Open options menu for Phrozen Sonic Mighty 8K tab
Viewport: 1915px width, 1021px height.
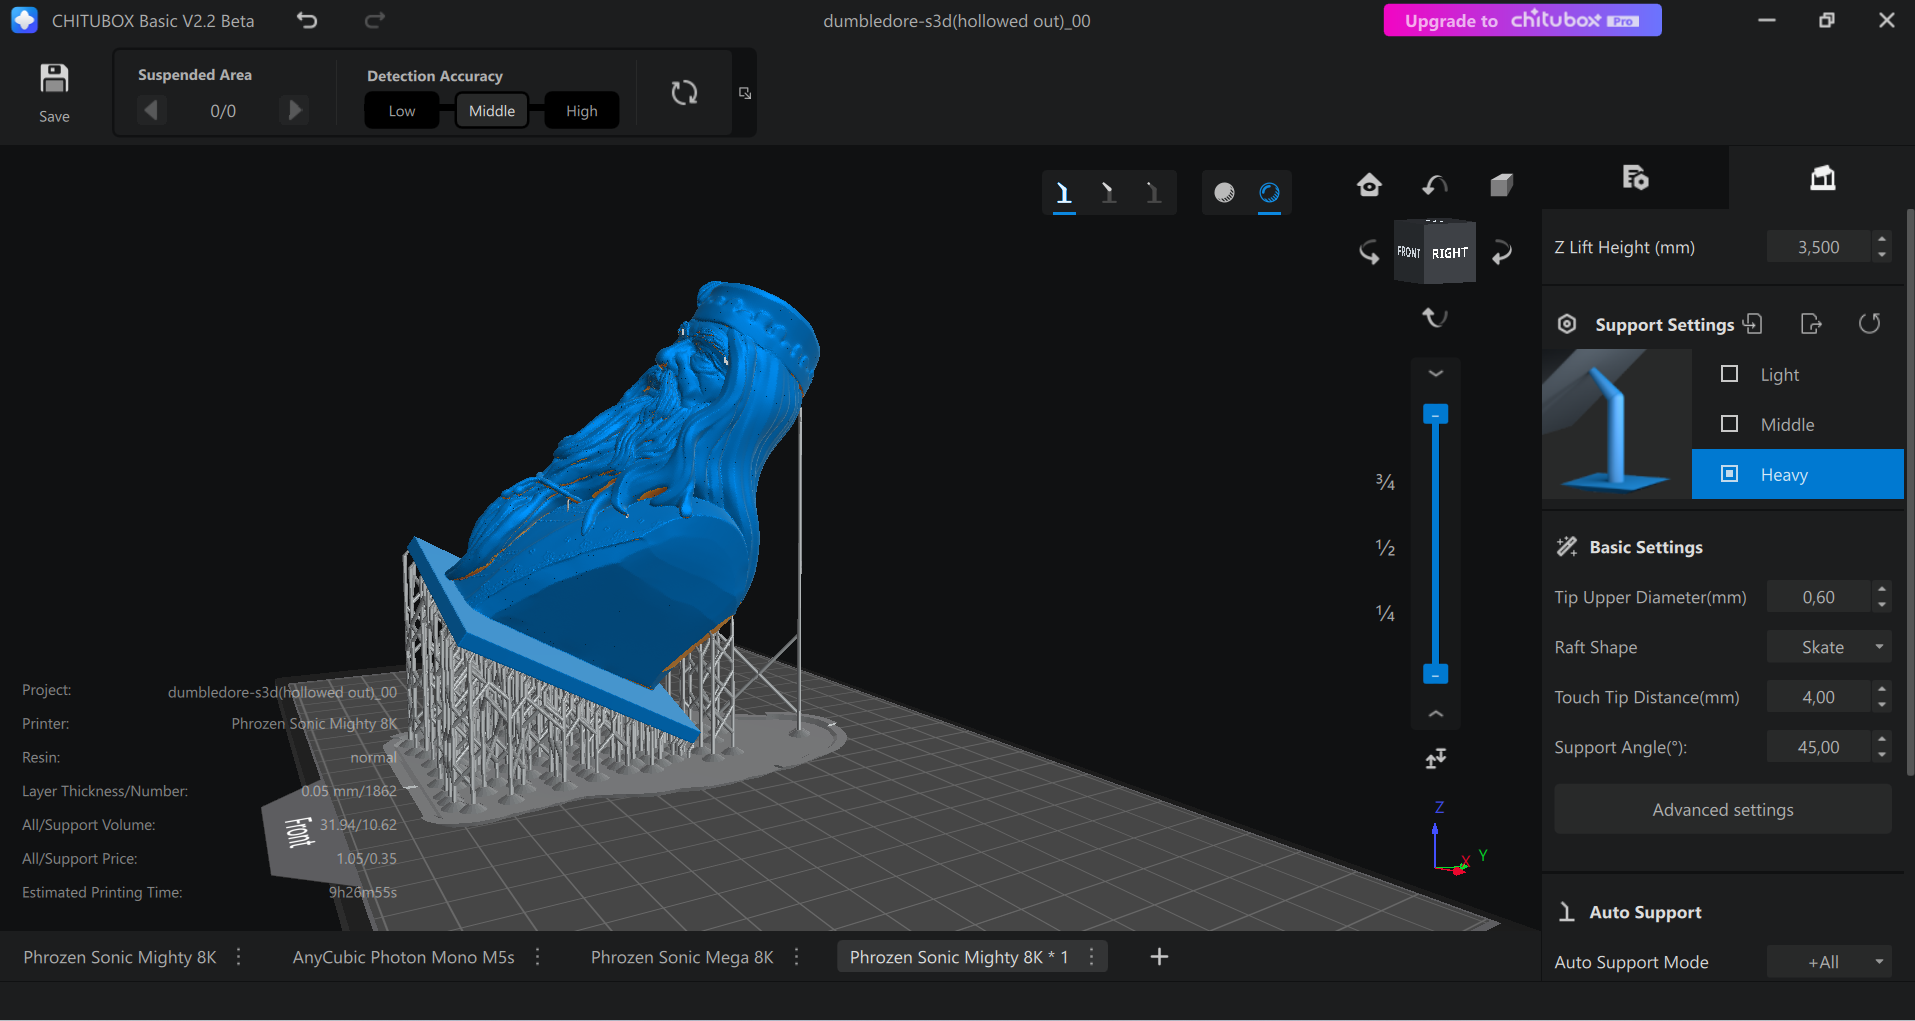pyautogui.click(x=238, y=957)
